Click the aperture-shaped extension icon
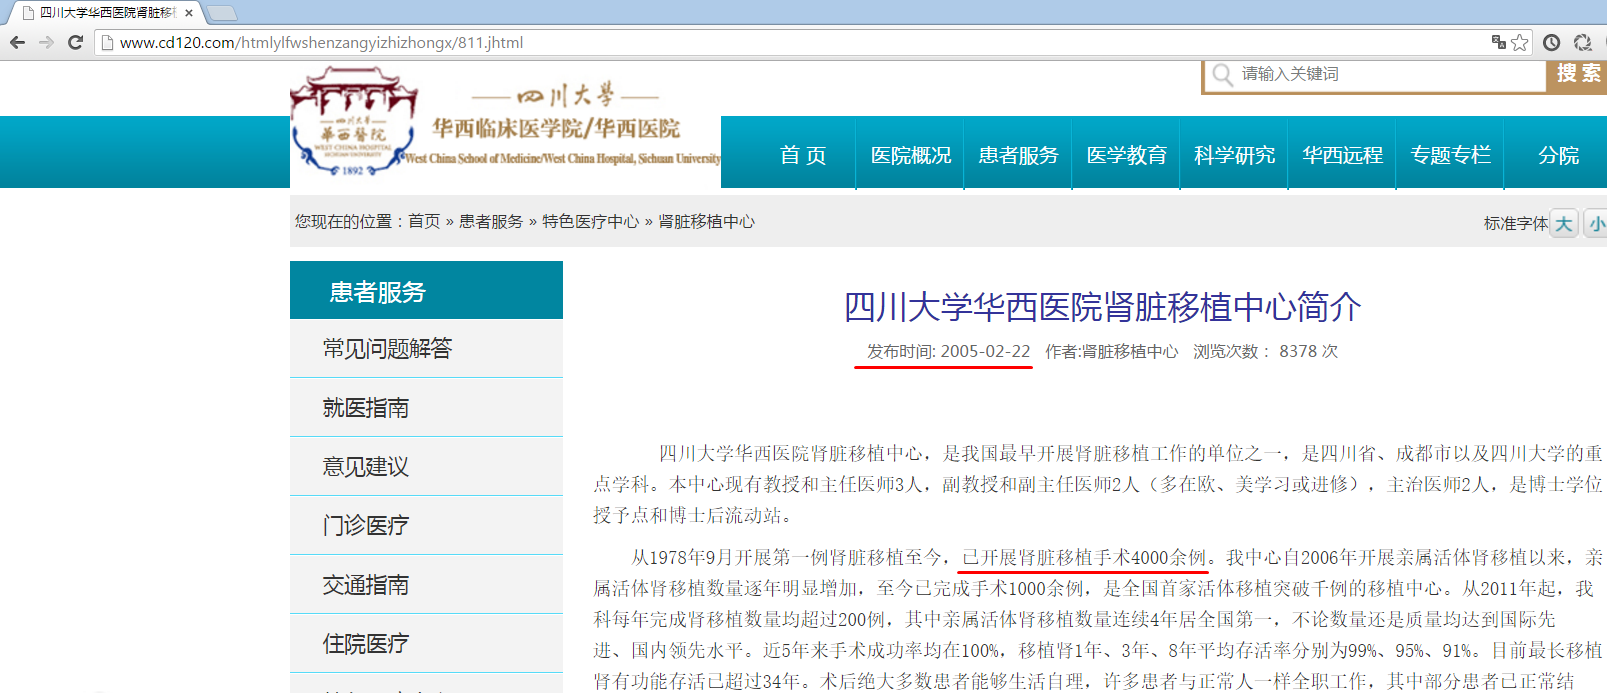The height and width of the screenshot is (693, 1607). coord(1582,42)
